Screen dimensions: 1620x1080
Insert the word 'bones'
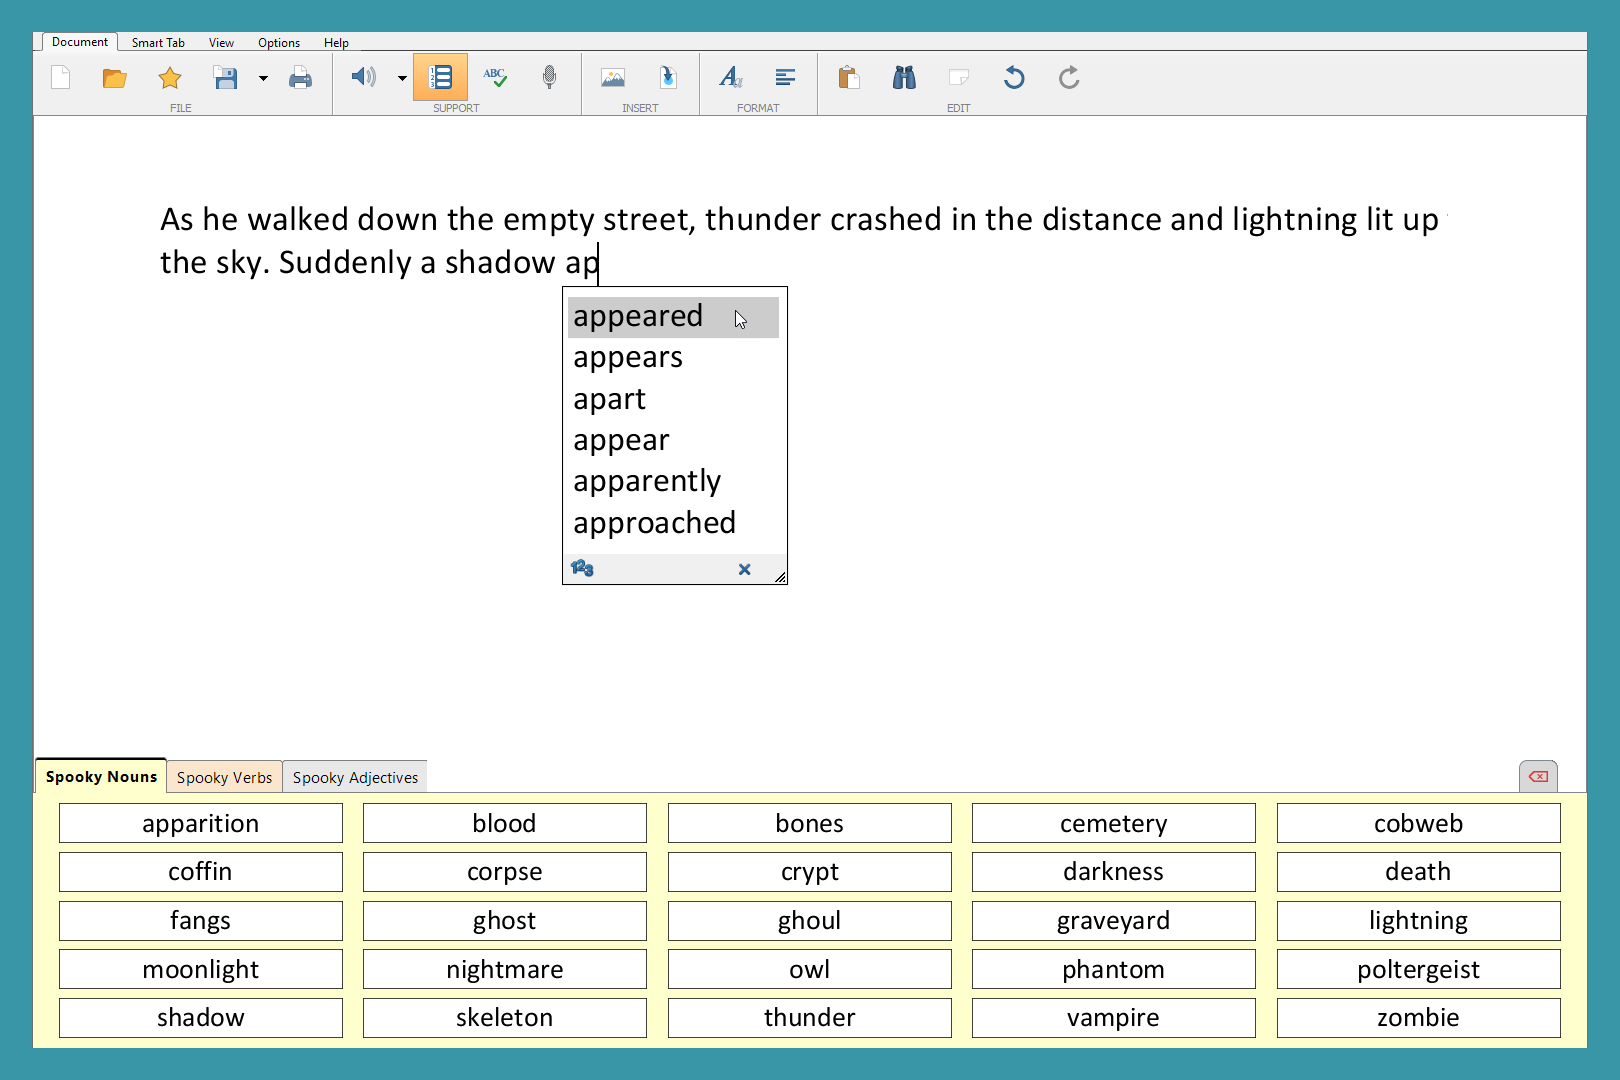click(809, 823)
